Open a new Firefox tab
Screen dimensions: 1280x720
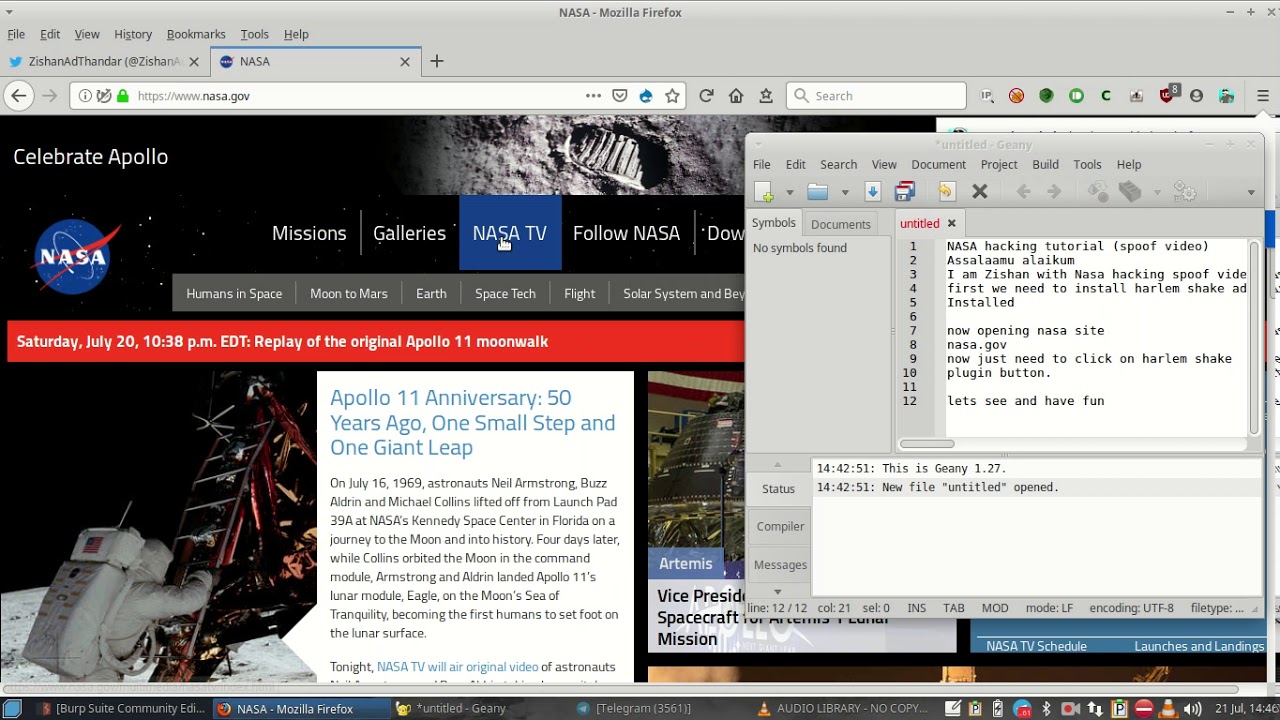pyautogui.click(x=436, y=61)
